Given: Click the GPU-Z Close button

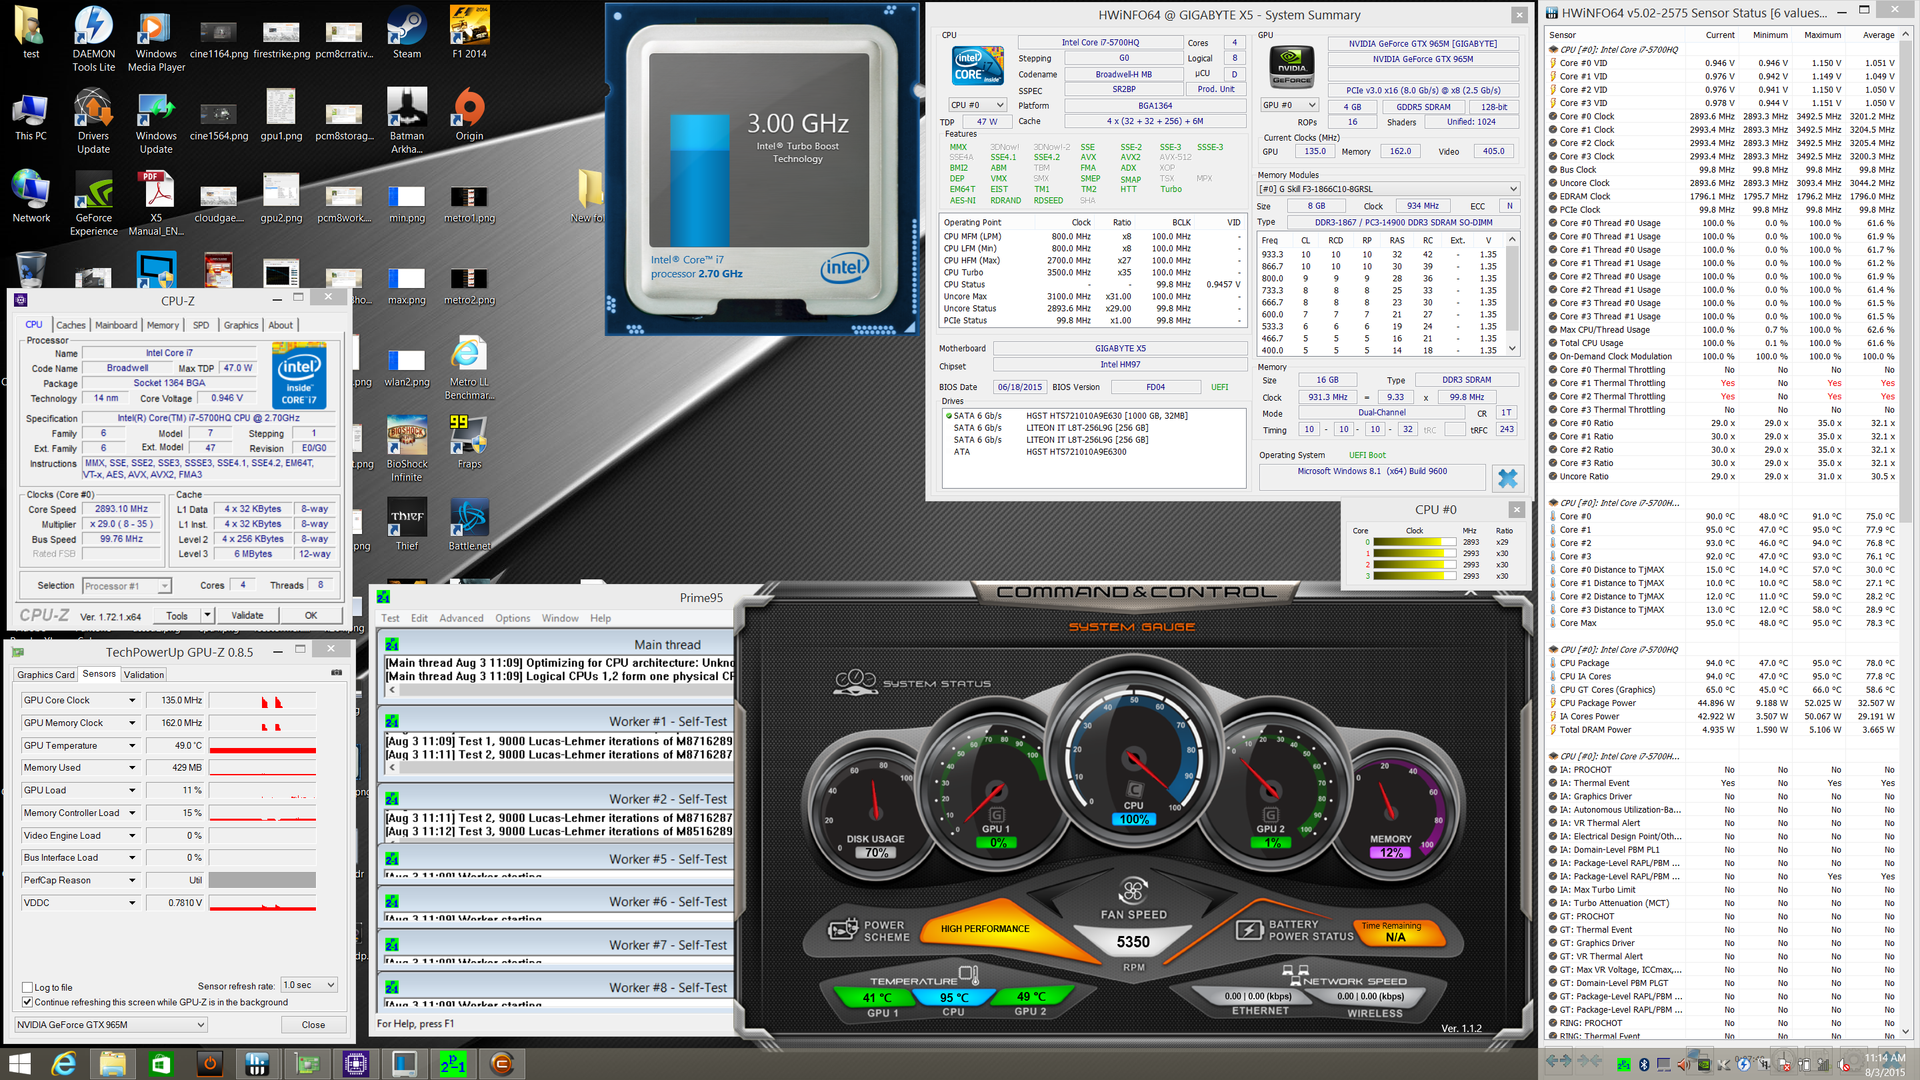Looking at the screenshot, I should coord(313,1025).
